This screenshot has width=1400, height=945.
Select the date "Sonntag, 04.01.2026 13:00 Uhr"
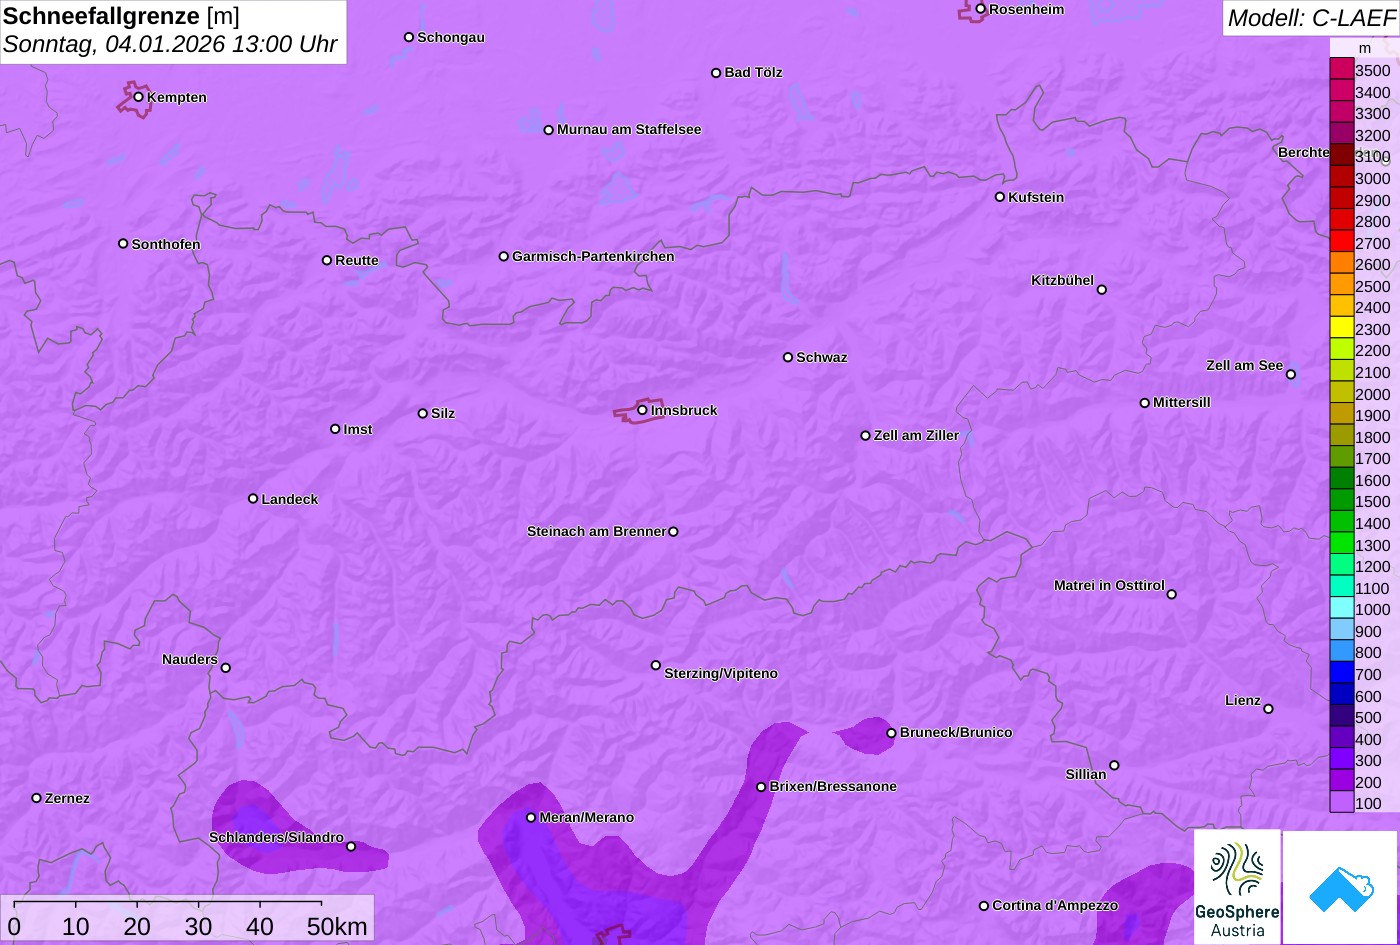click(x=171, y=45)
